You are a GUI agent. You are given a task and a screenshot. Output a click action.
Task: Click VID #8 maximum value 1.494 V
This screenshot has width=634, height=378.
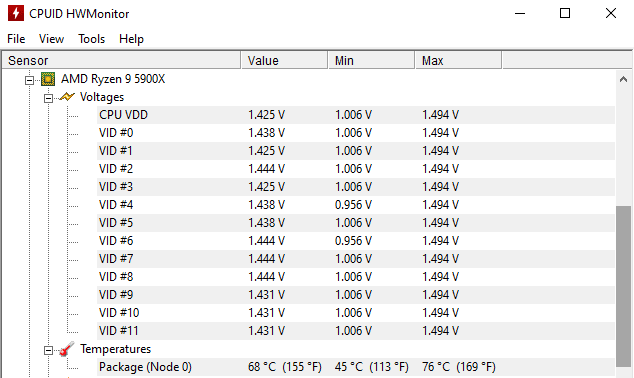440,277
